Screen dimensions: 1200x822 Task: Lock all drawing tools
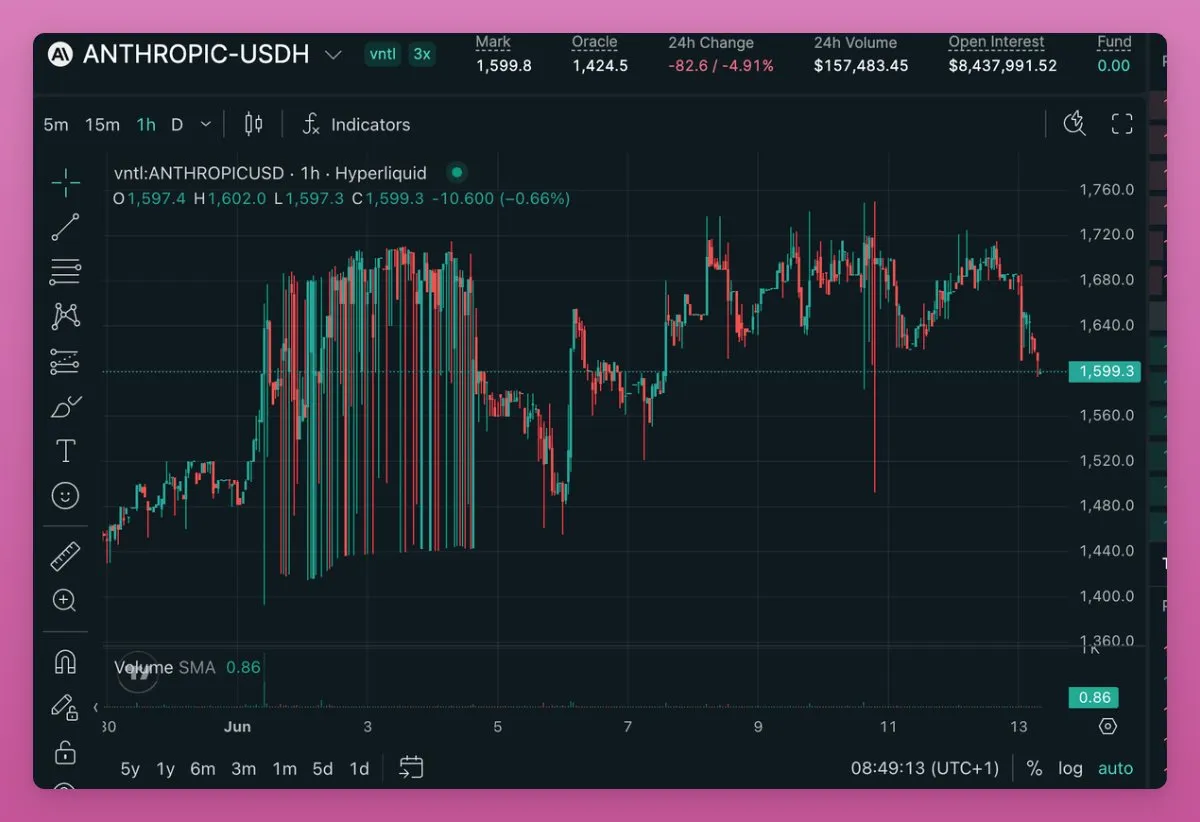(65, 752)
